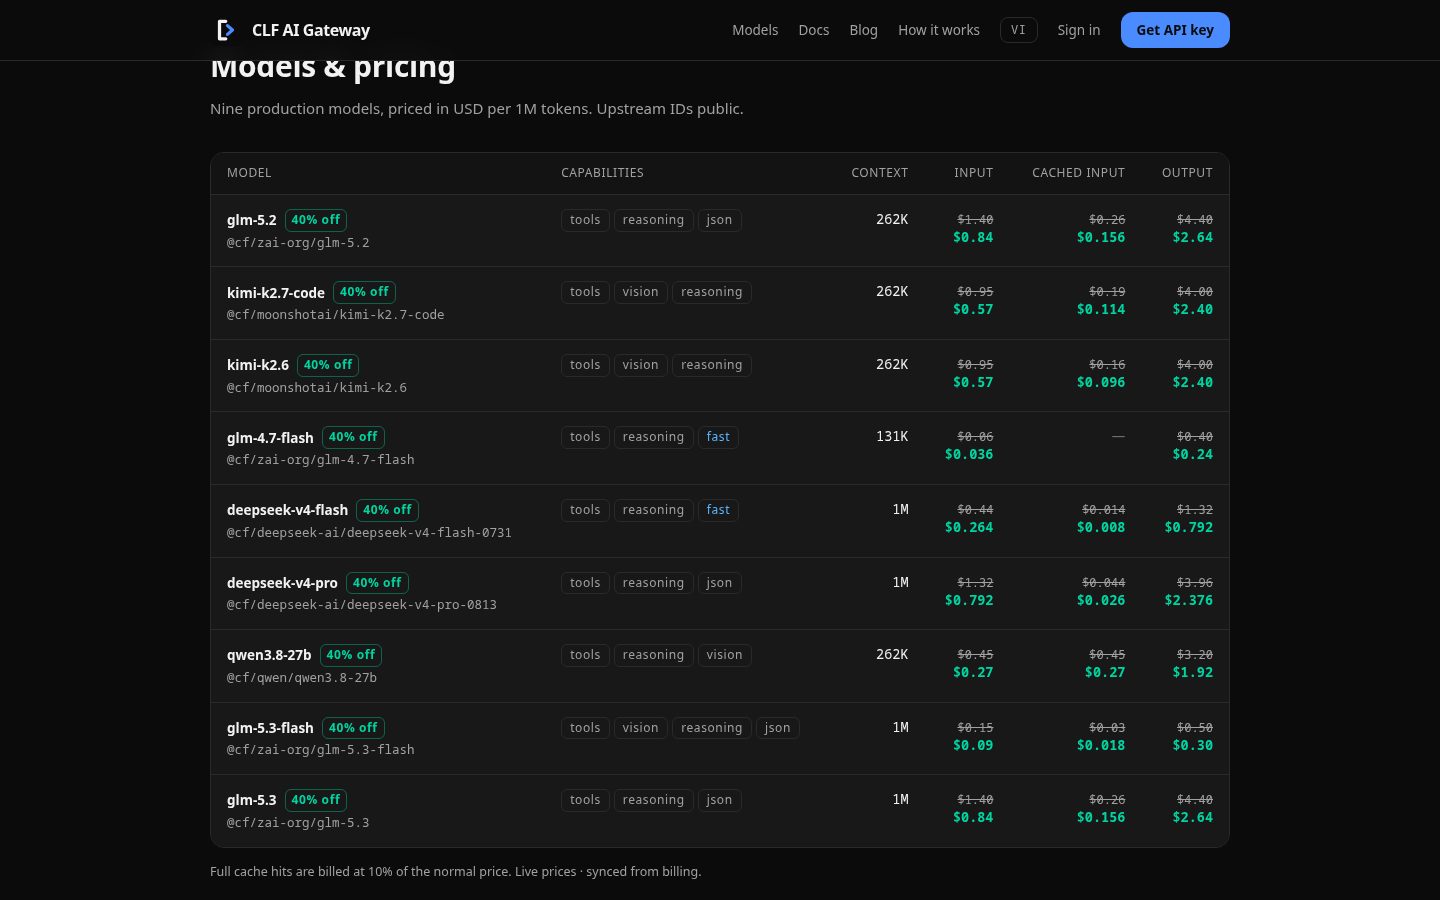
Task: Click the tools tag on the glm-5.3 row
Action: (x=585, y=800)
